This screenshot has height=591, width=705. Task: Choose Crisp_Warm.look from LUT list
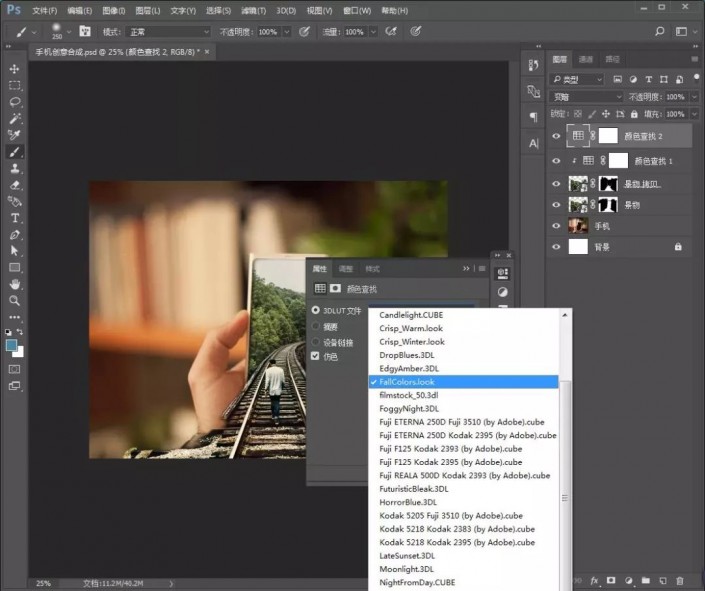(463, 328)
